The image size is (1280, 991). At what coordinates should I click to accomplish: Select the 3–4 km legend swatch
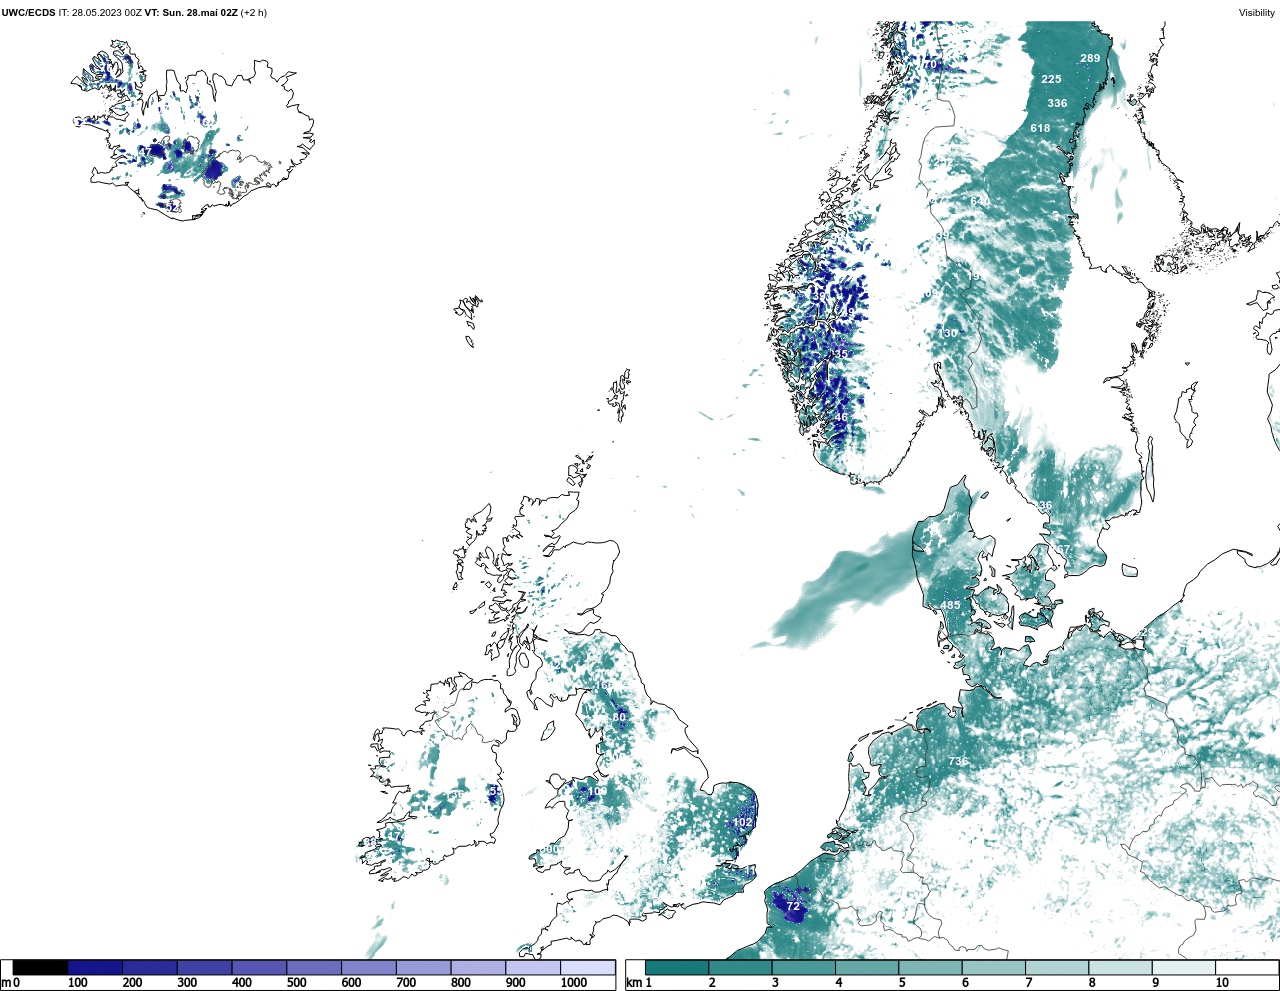pyautogui.click(x=803, y=968)
